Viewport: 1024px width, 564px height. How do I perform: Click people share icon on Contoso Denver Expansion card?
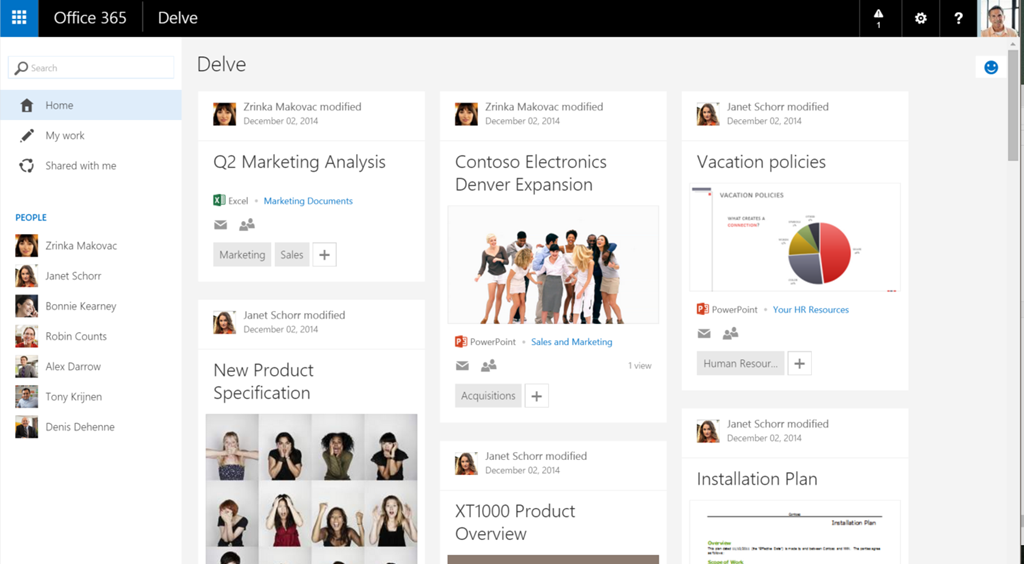pos(488,366)
